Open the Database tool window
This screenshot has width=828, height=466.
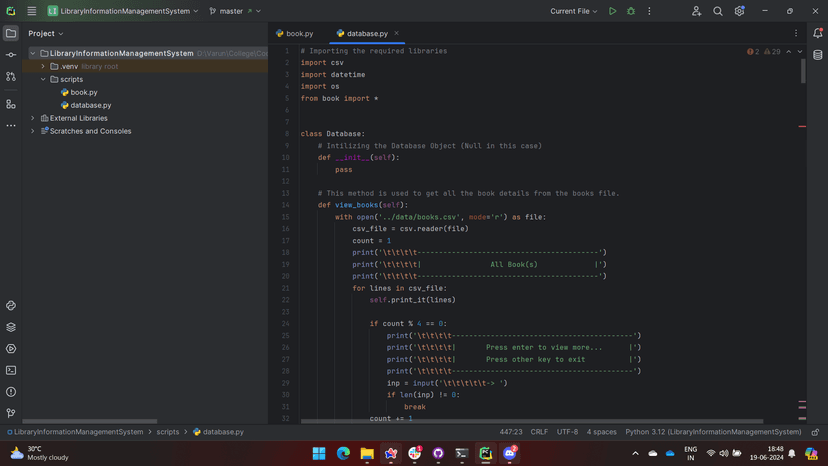click(x=817, y=55)
